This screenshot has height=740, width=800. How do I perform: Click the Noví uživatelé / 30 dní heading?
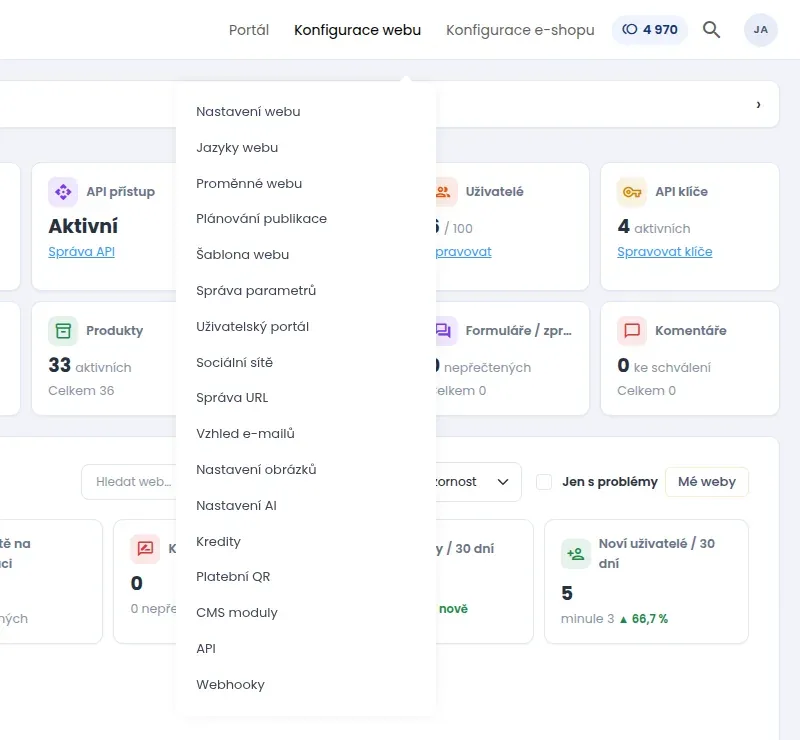click(x=657, y=554)
